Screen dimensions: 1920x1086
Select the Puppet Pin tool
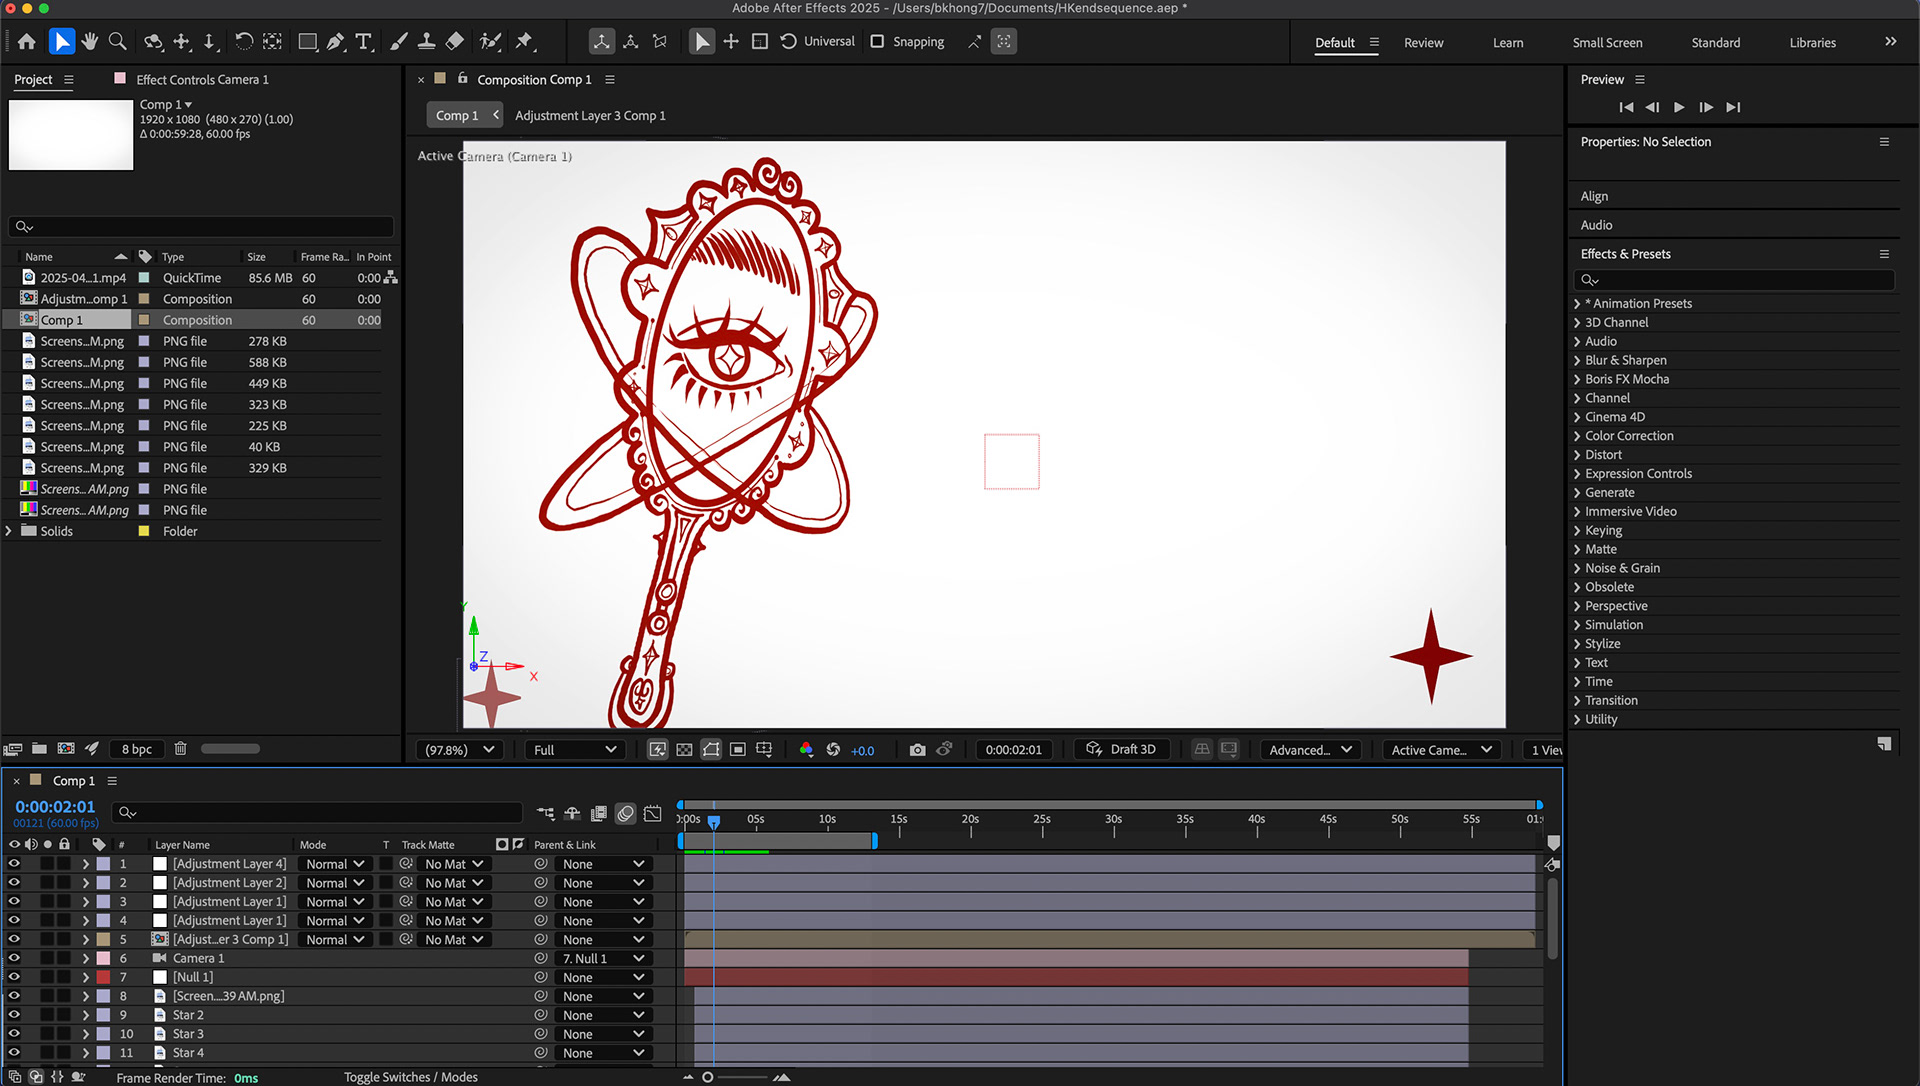[524, 41]
